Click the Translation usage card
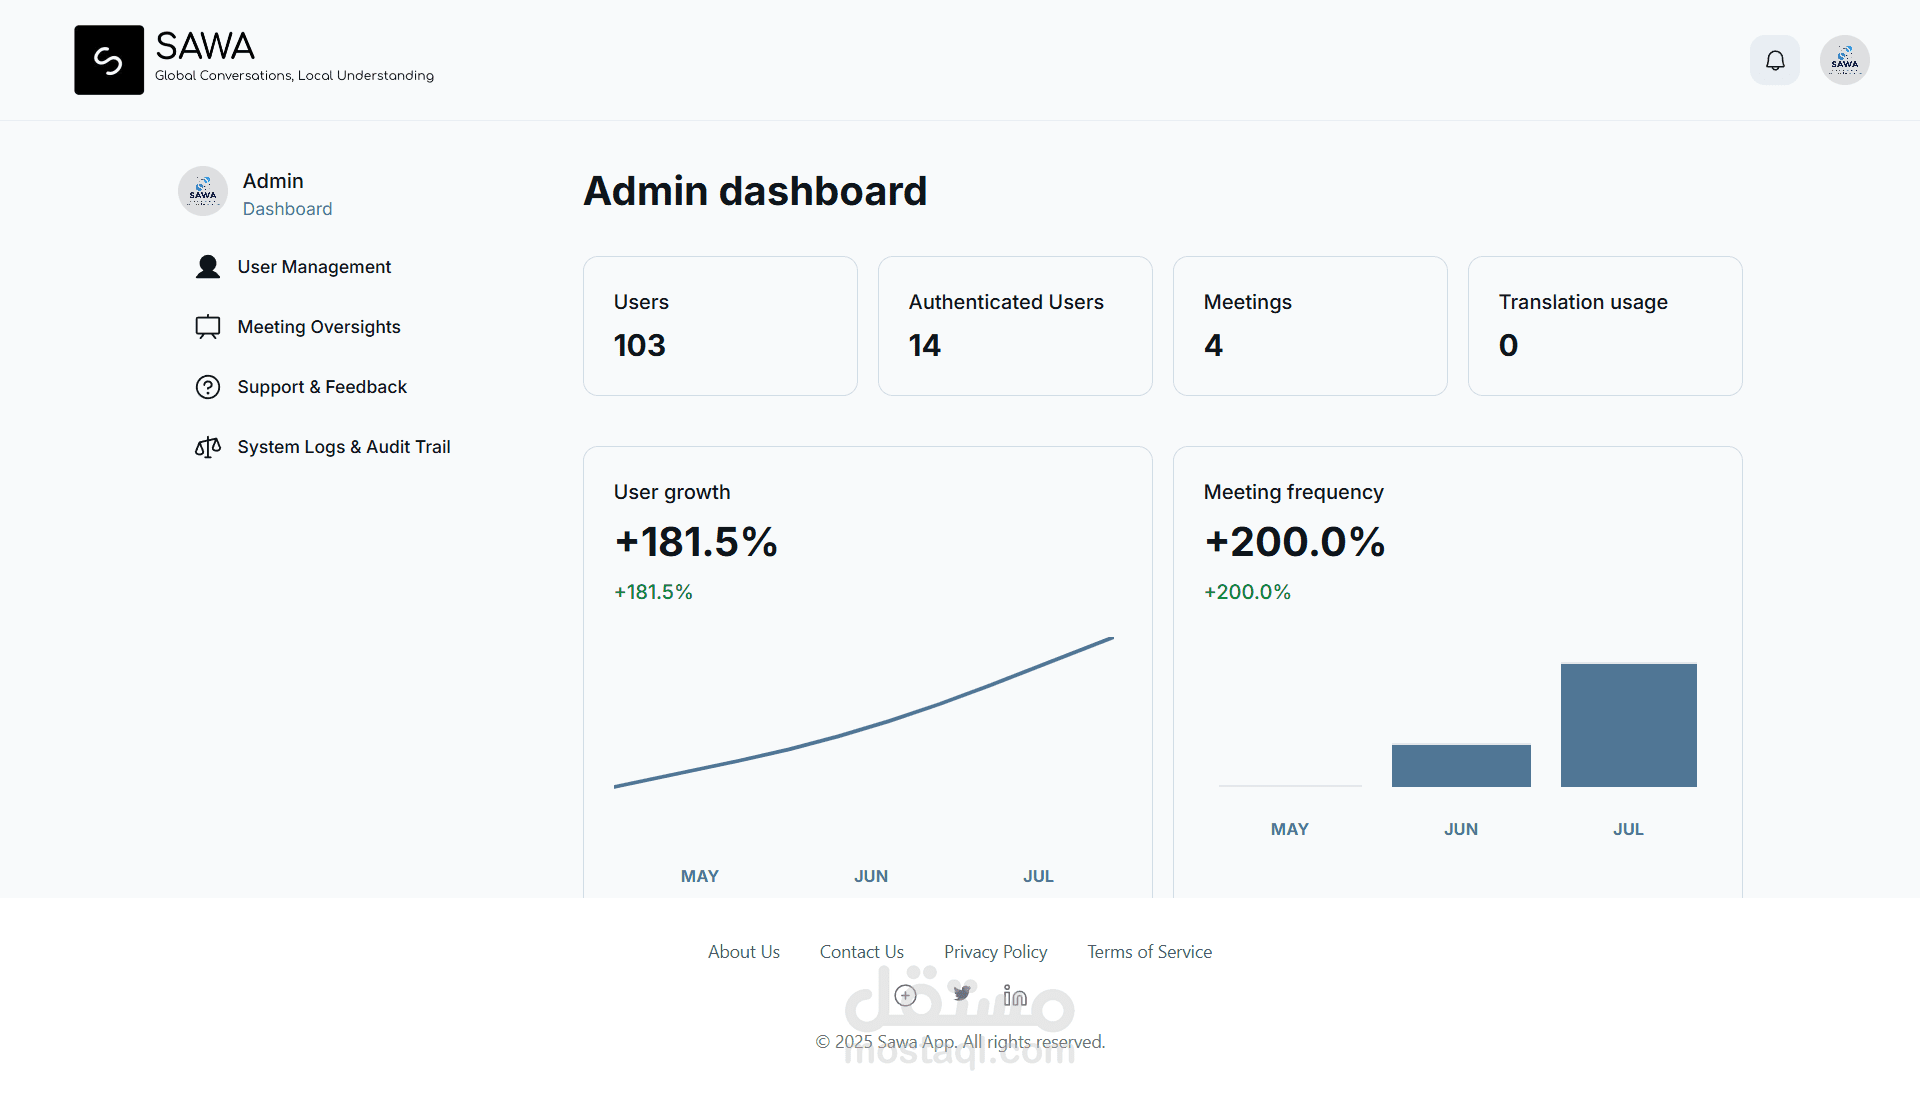Viewport: 1920px width, 1093px height. coord(1604,326)
